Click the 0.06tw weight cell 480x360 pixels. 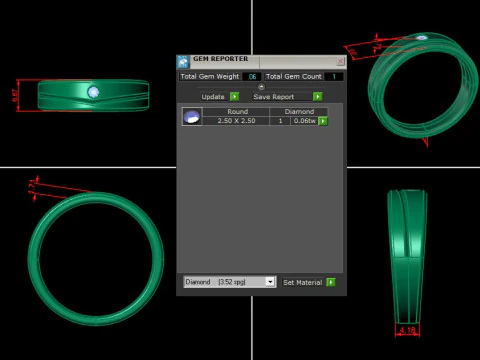[304, 121]
